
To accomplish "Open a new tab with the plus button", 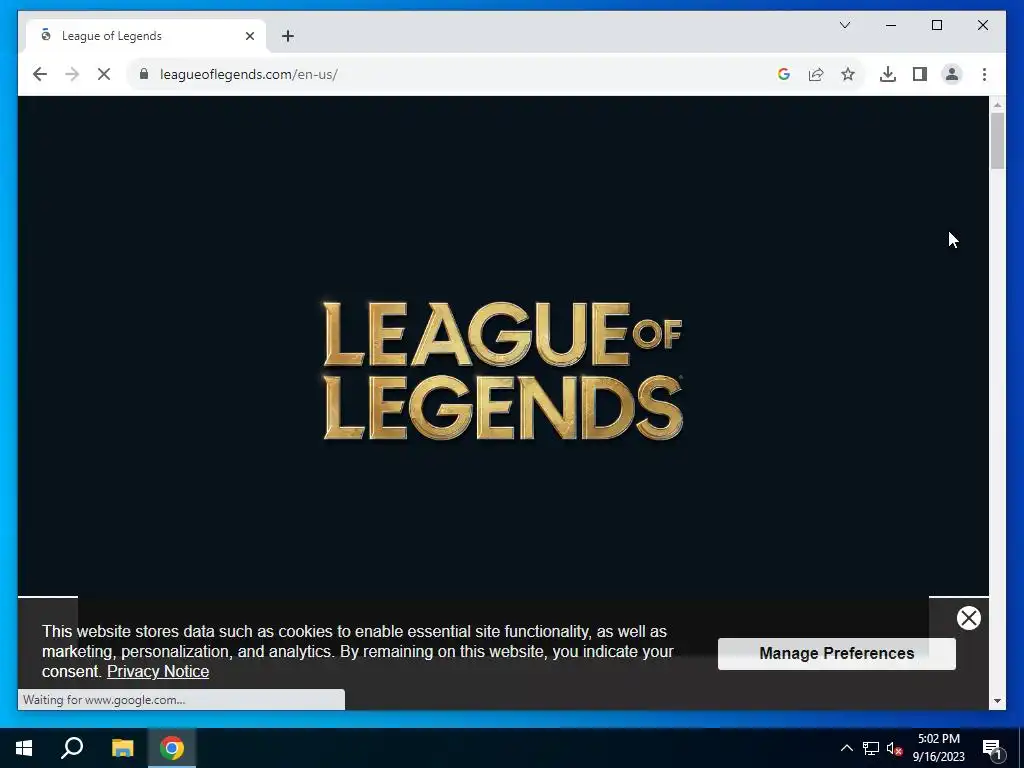I will pos(288,36).
